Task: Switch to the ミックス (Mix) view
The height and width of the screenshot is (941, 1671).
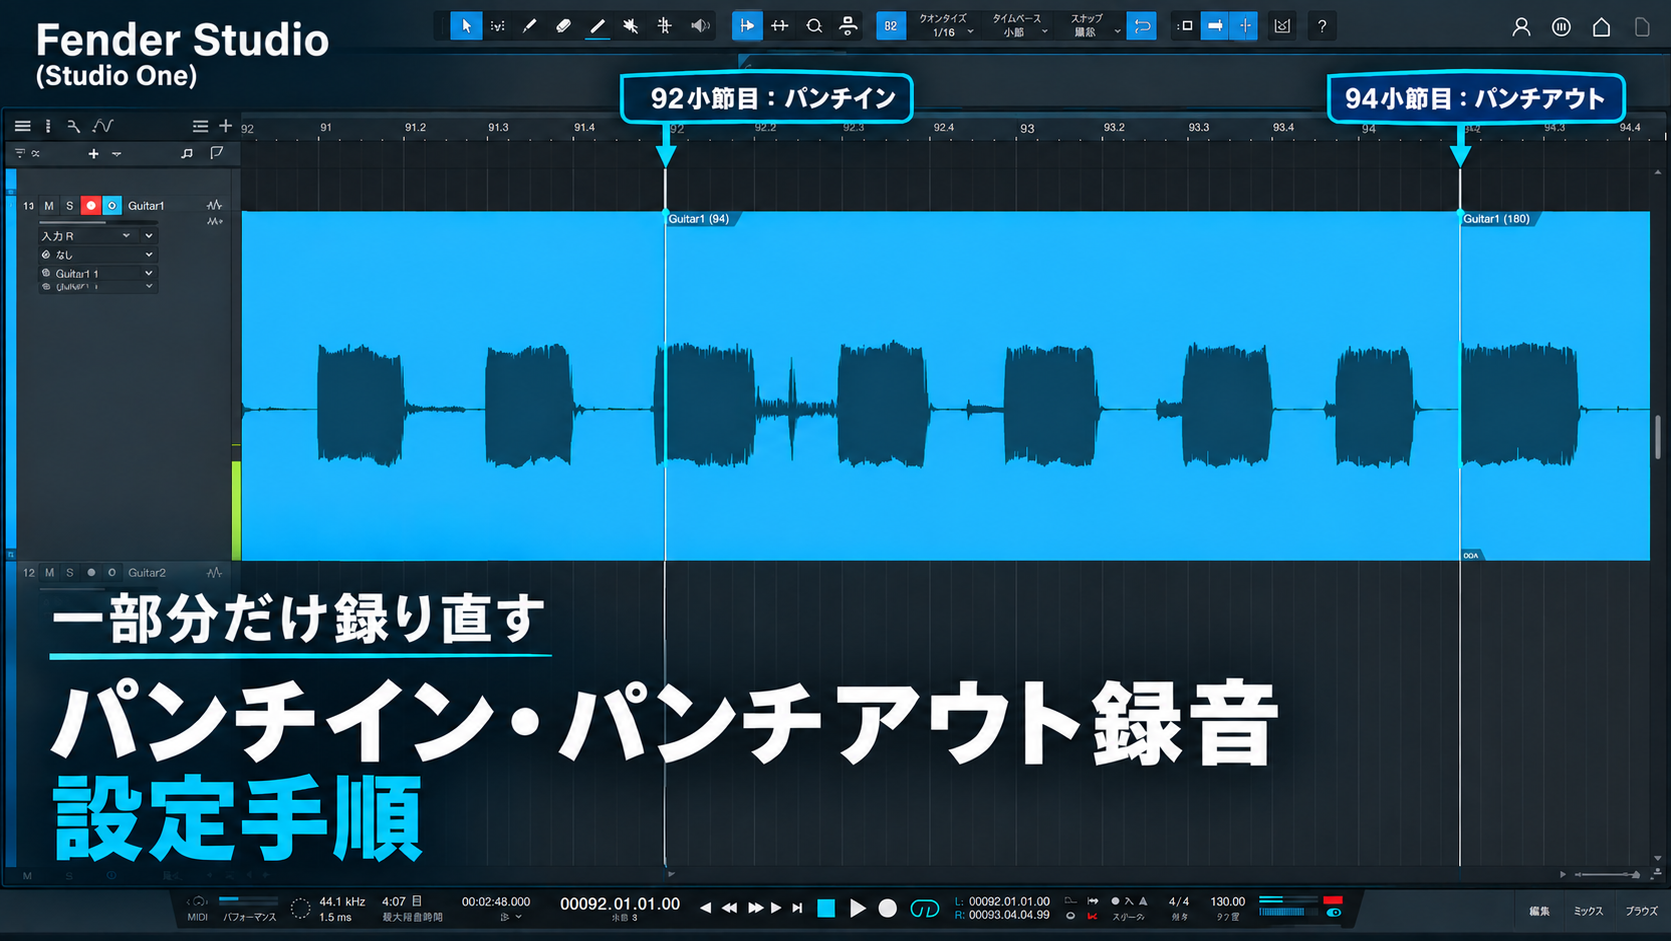Action: [1588, 911]
